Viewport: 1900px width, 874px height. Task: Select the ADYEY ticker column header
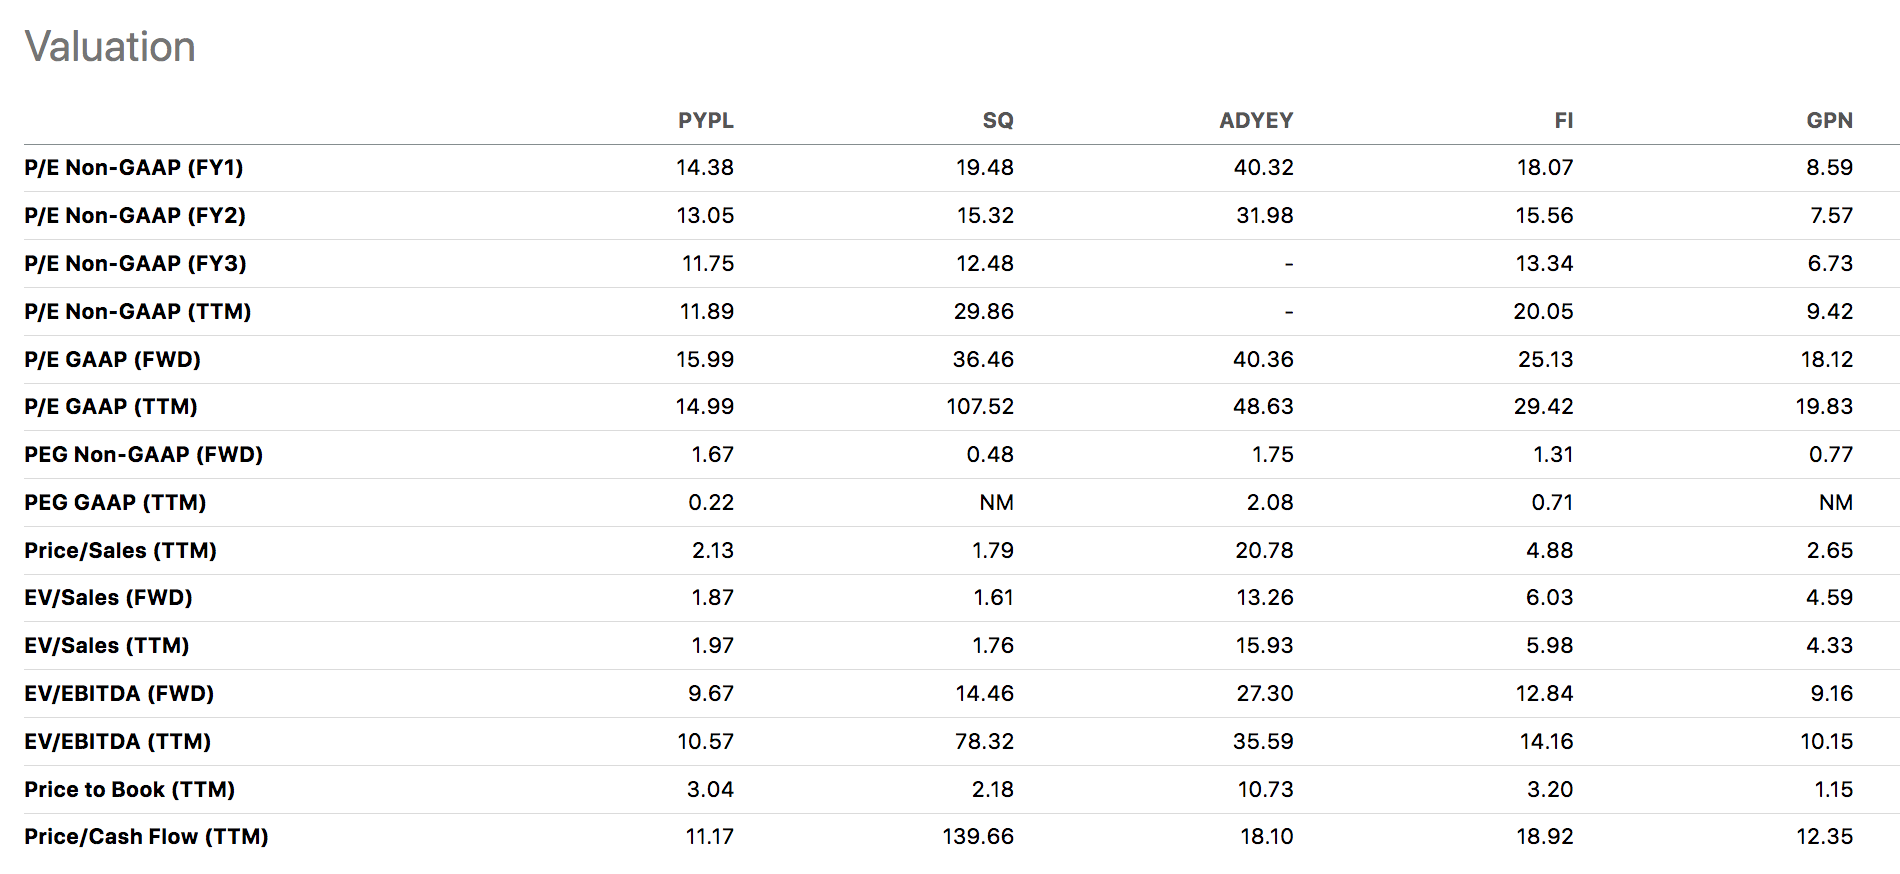1255,121
